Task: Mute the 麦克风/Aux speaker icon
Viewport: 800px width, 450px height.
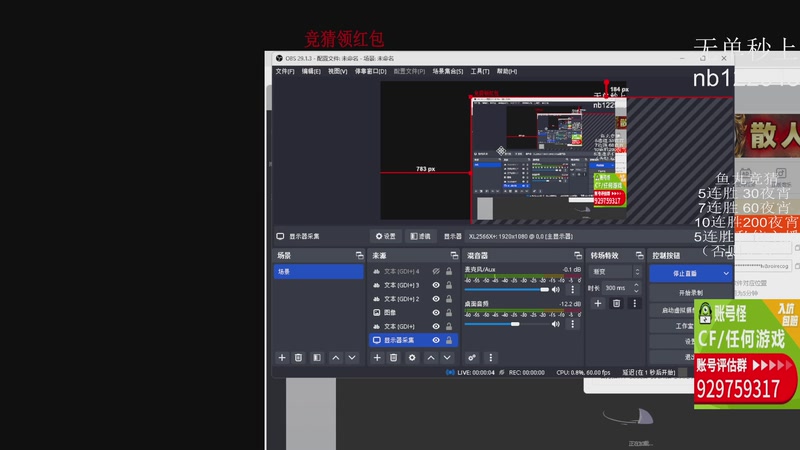Action: pos(556,289)
